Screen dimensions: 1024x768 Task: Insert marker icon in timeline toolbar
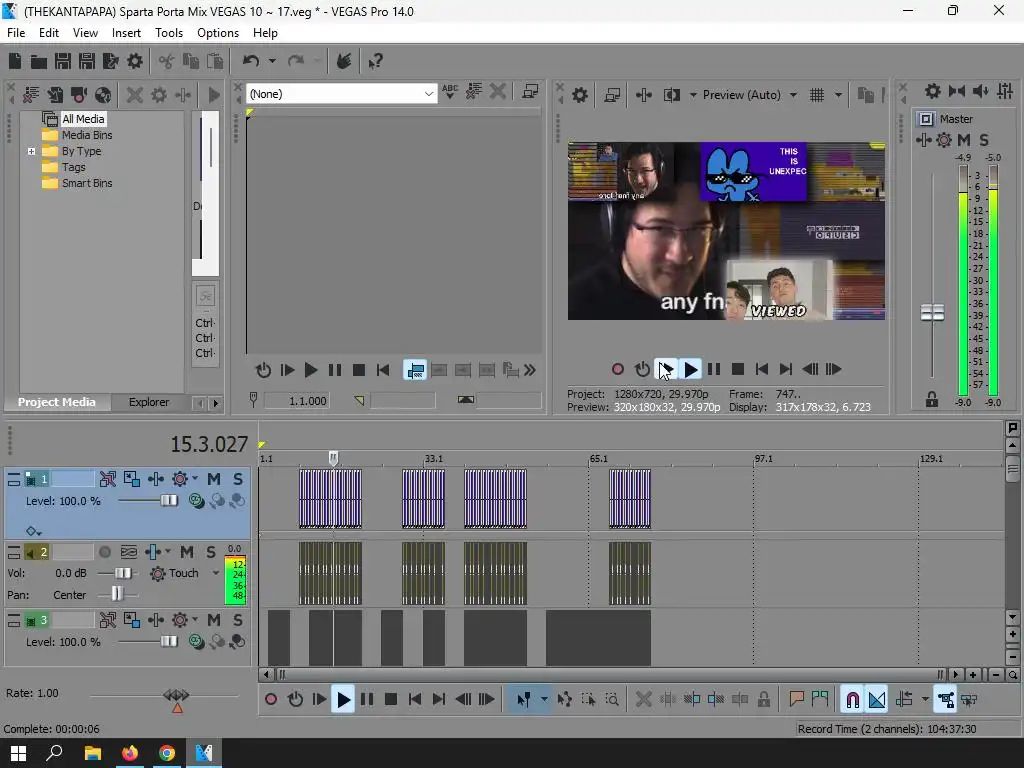(x=796, y=699)
